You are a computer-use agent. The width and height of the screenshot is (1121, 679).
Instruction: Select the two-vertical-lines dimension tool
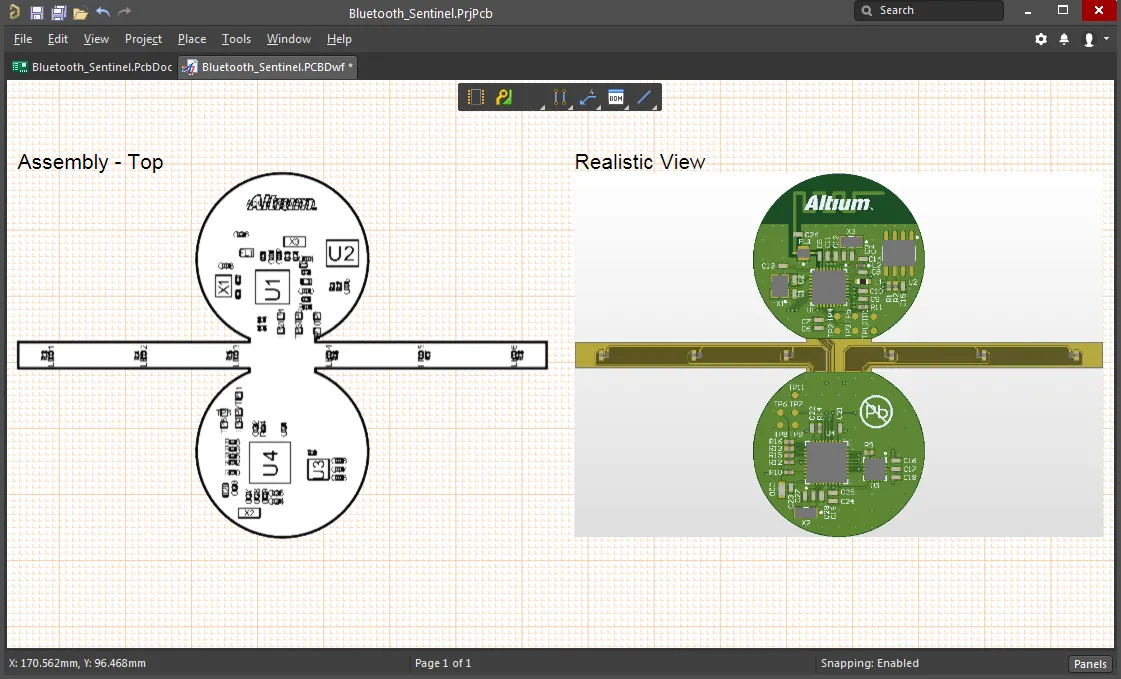point(560,97)
